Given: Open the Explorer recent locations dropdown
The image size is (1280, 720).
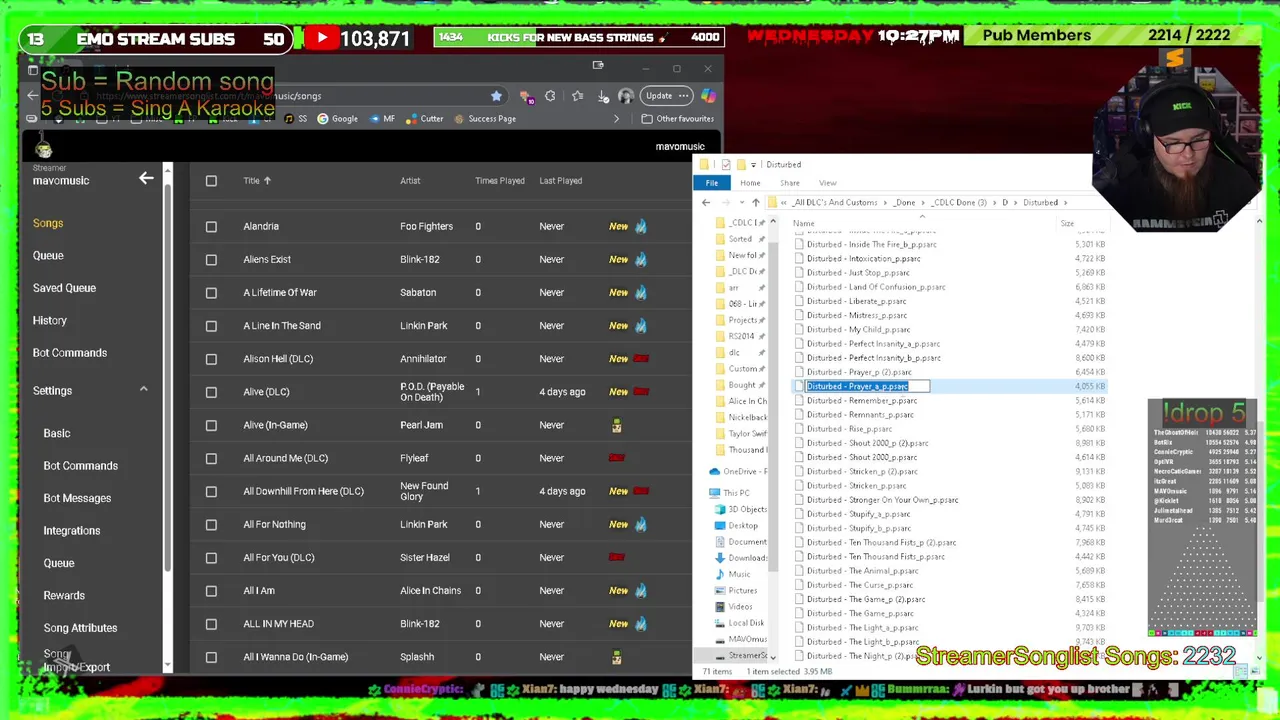Looking at the screenshot, I should pyautogui.click(x=742, y=203).
